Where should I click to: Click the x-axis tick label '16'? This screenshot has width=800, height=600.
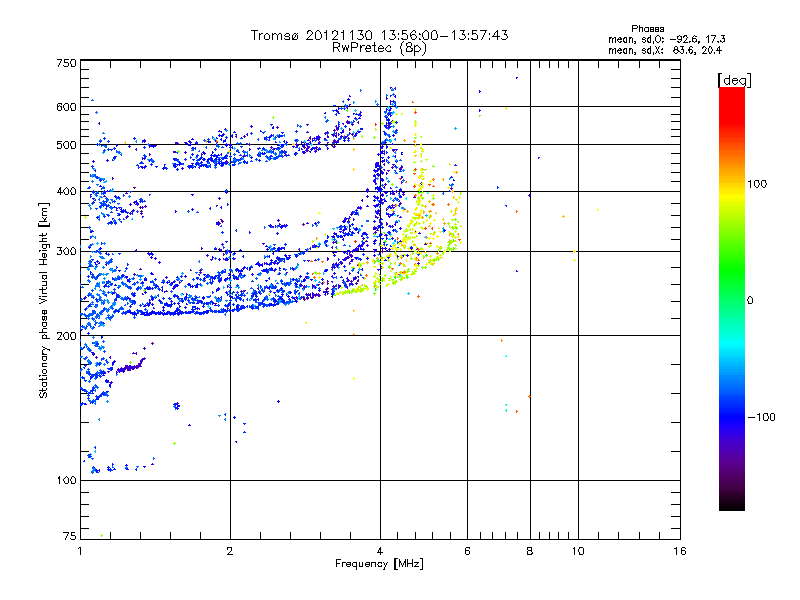(680, 551)
